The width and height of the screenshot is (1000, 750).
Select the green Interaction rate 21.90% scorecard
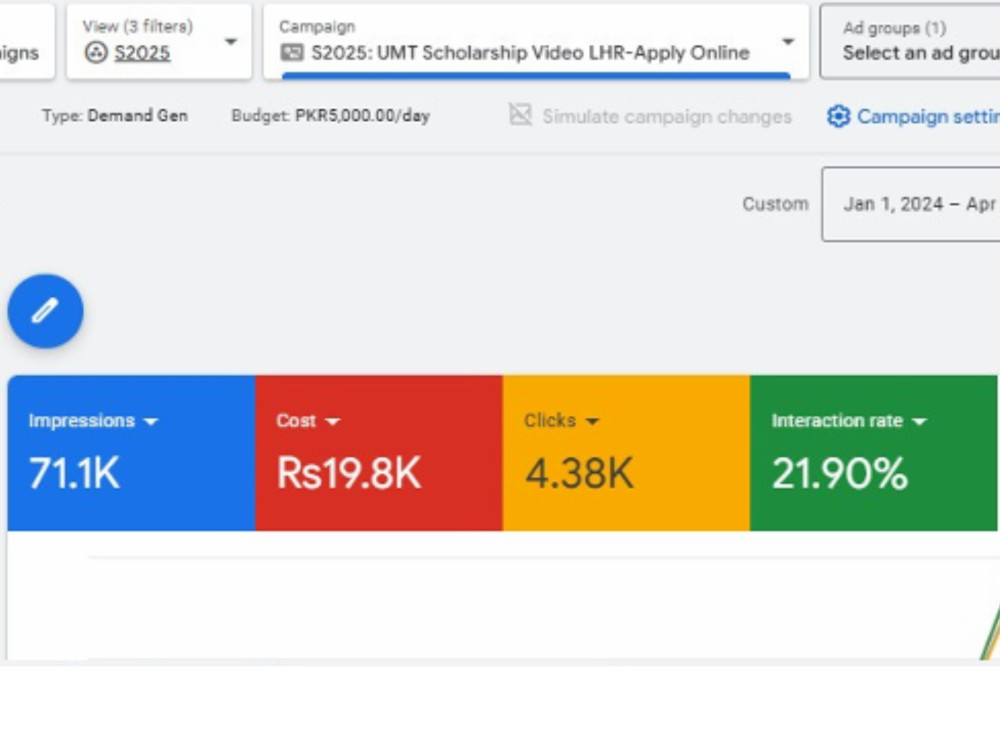click(874, 453)
